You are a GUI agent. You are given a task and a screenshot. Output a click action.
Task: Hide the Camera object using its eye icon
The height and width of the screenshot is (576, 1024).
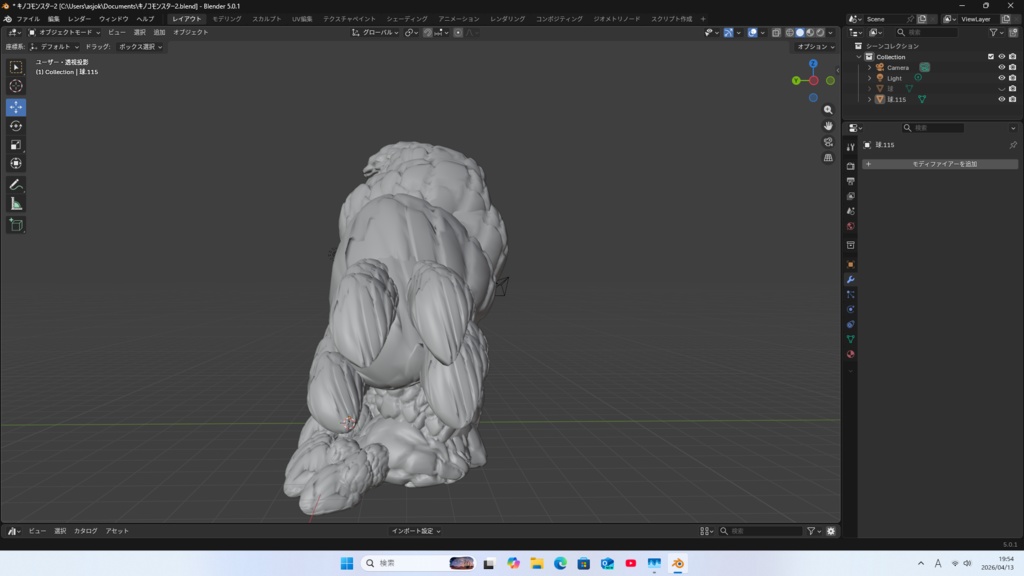(1001, 68)
